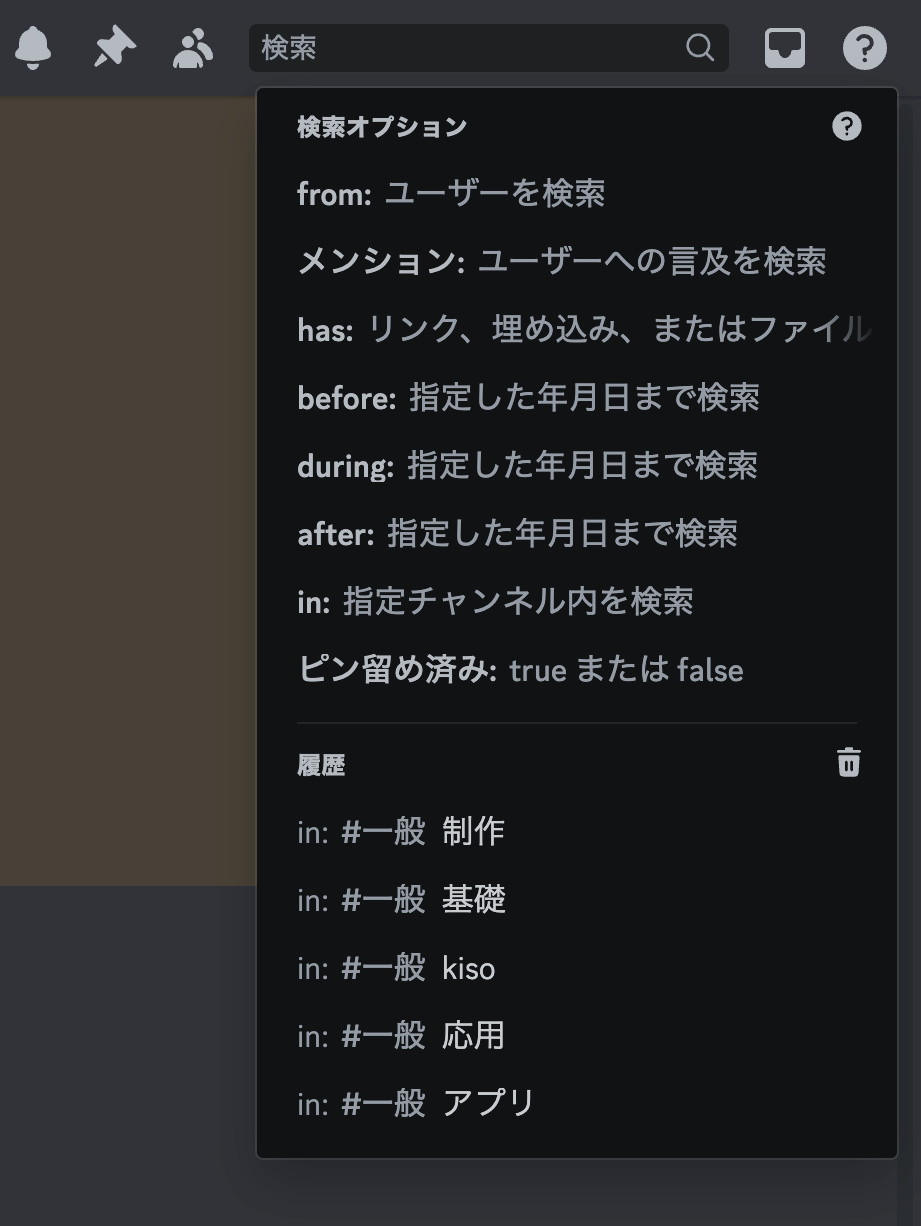
Task: Open search options help question mark
Action: [x=847, y=126]
